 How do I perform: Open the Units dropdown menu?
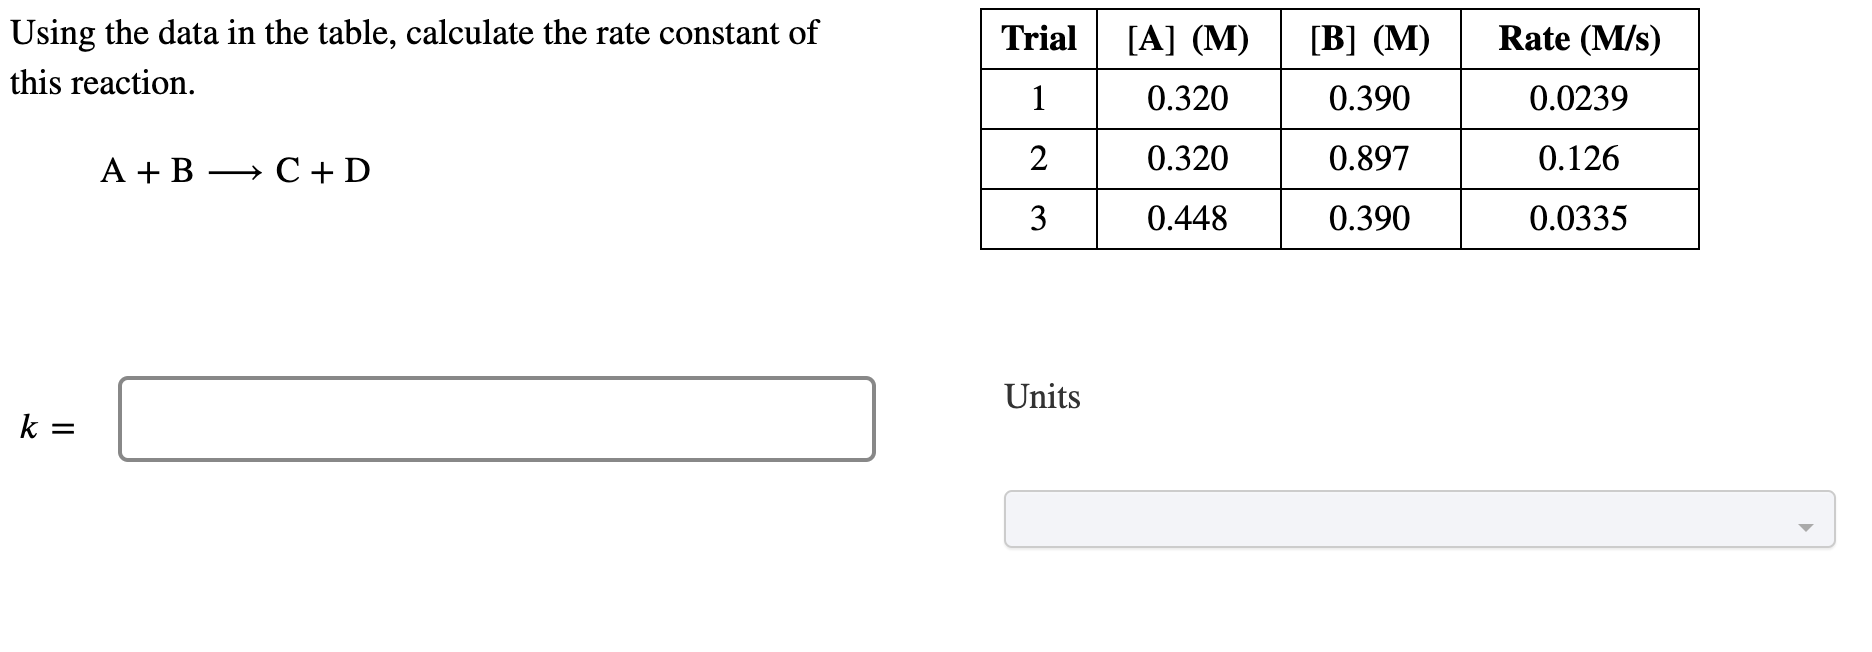tap(1418, 519)
